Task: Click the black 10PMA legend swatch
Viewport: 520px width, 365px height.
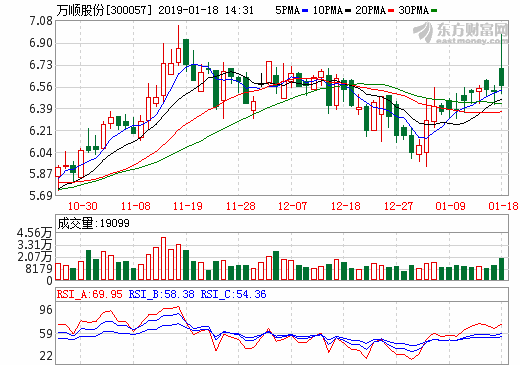Action: 348,11
